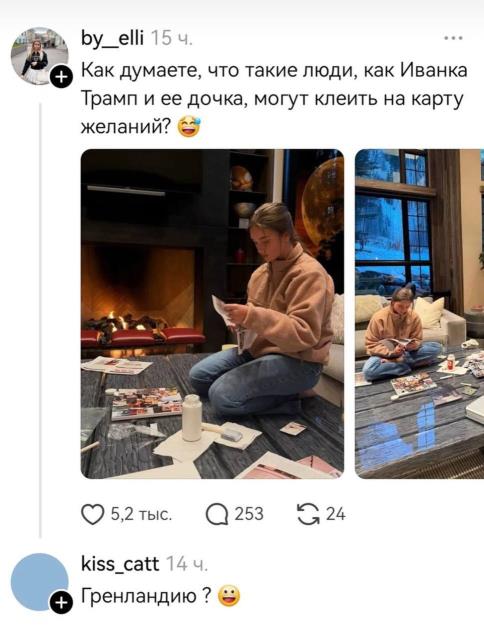Tap the 15 ч. post timestamp
484x640 pixels.
coord(172,39)
